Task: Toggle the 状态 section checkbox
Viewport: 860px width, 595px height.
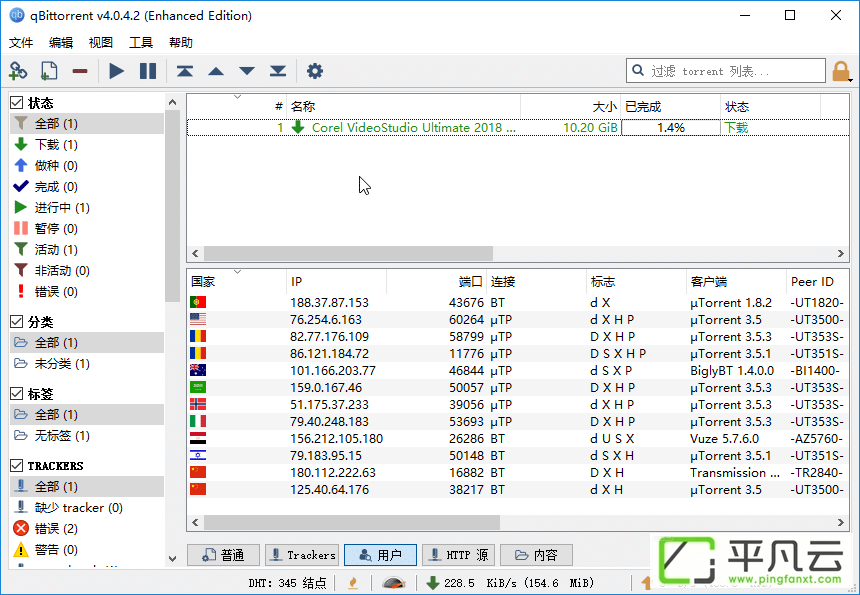Action: [17, 103]
